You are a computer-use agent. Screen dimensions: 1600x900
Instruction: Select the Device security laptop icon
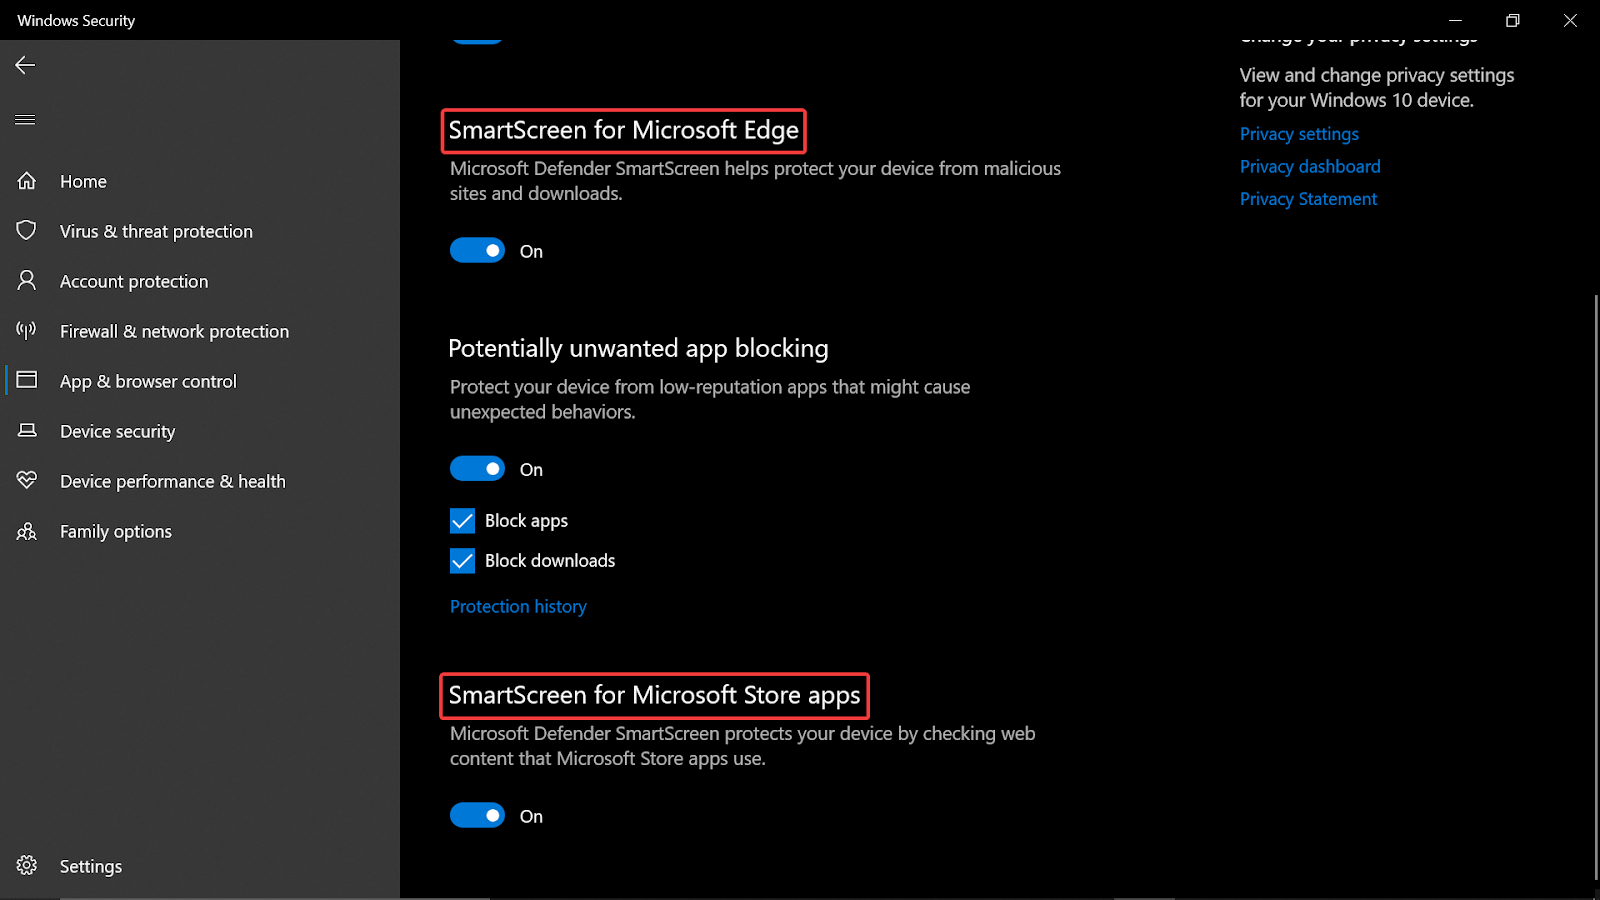pos(27,431)
